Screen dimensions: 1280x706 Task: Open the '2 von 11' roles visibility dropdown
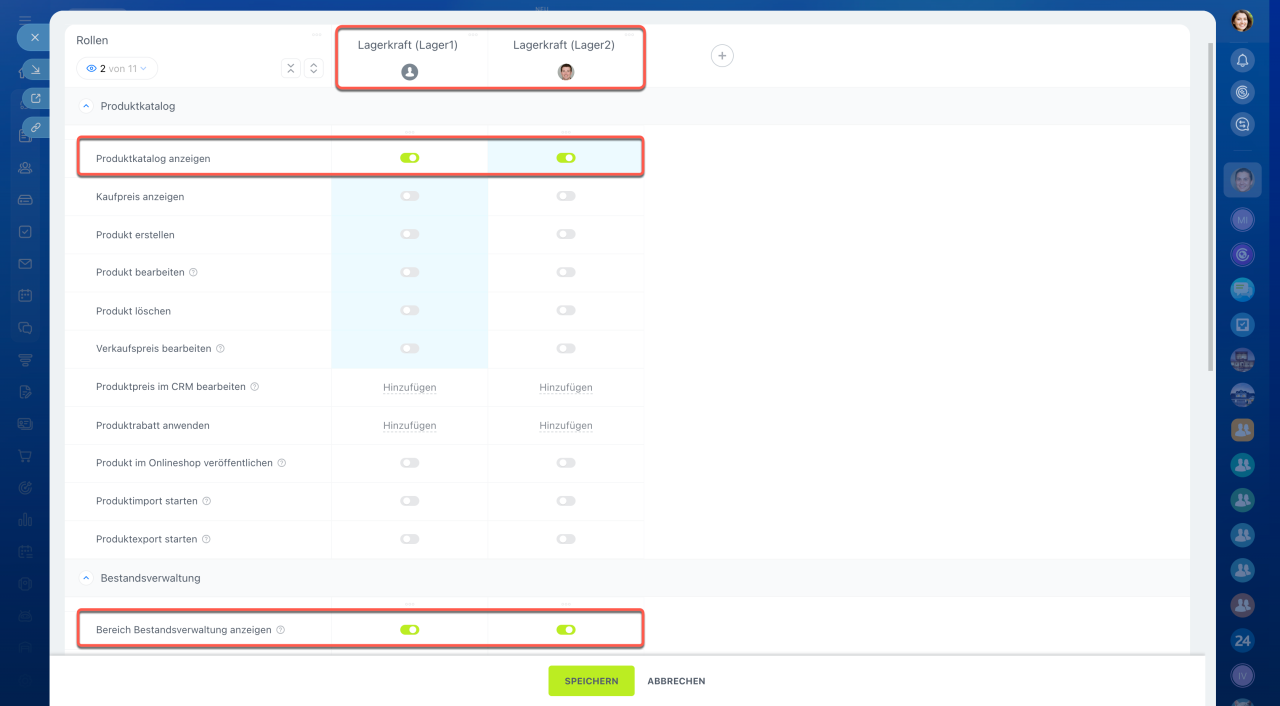[x=117, y=69]
